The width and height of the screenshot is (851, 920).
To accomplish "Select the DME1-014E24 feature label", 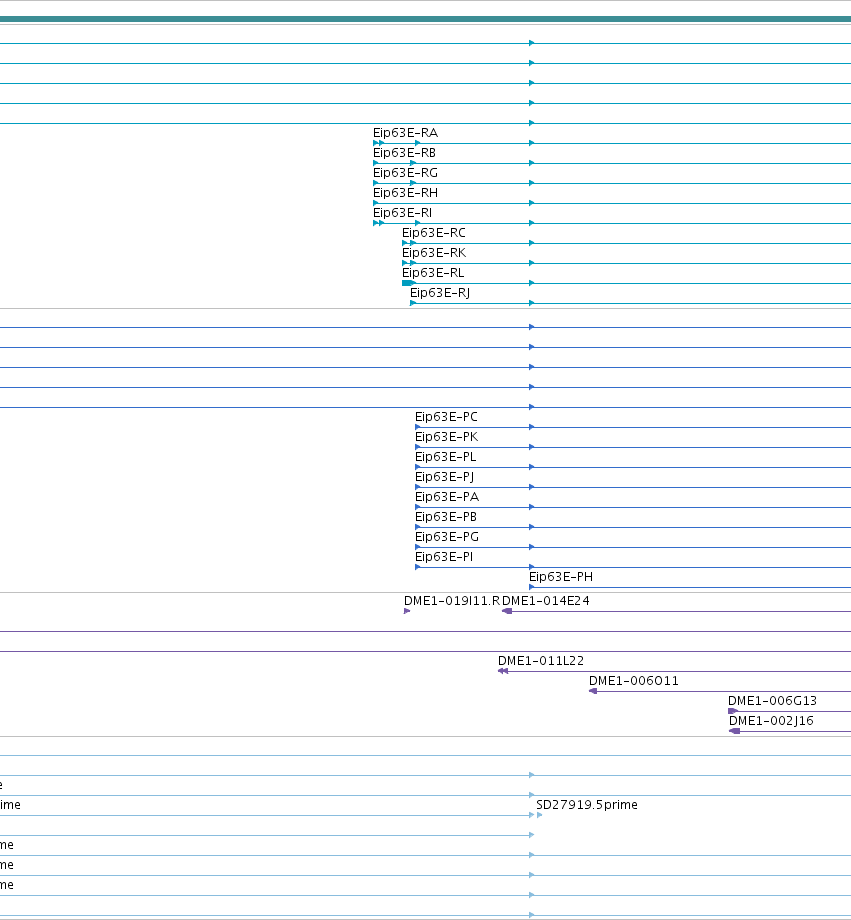I will pos(546,601).
